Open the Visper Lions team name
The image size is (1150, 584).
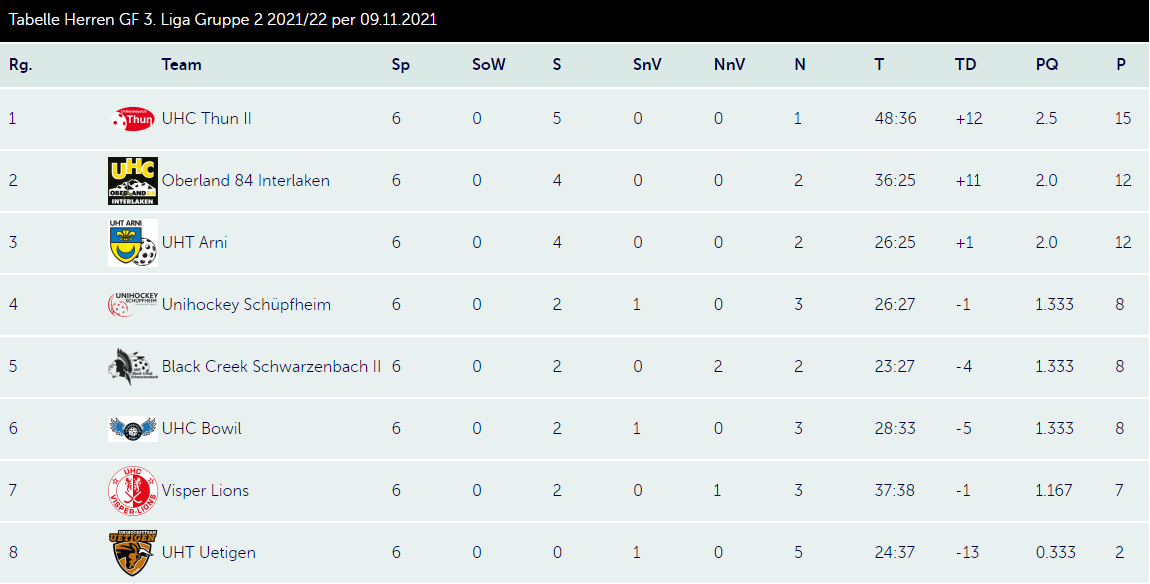(205, 490)
